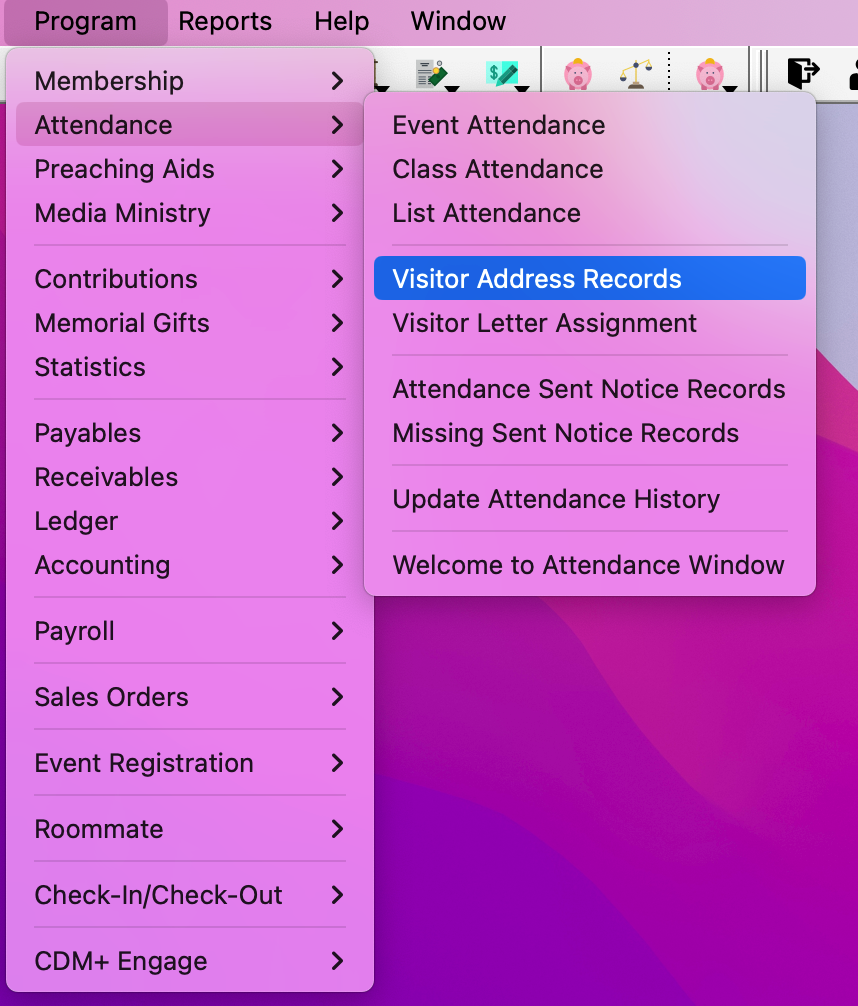Open the Reports menu

(x=225, y=21)
